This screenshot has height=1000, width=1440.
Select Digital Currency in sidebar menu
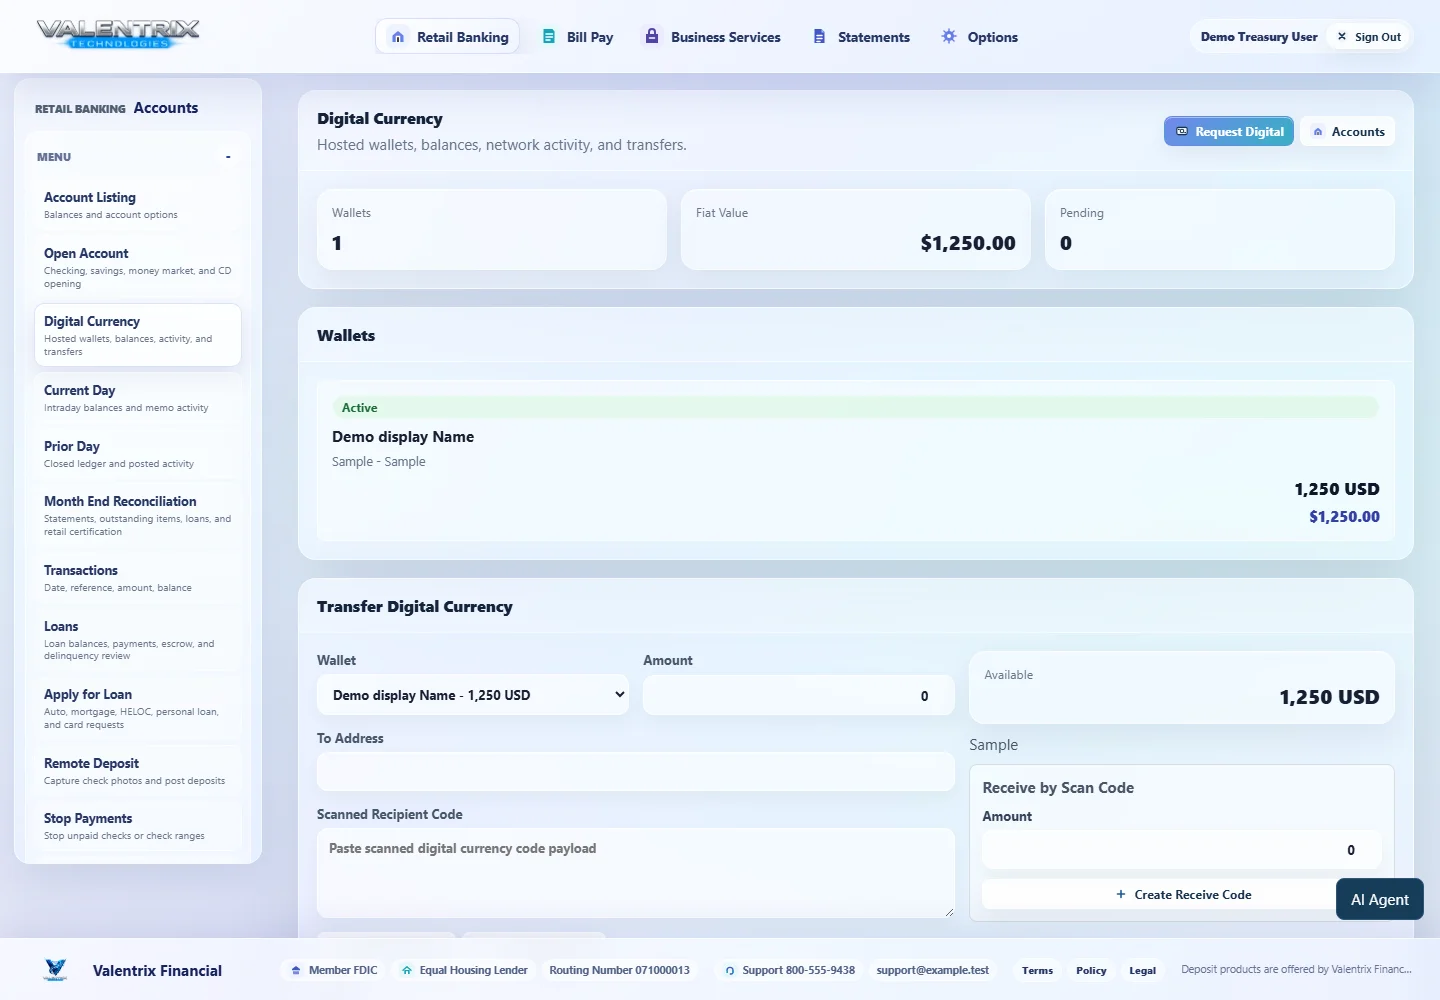click(138, 335)
